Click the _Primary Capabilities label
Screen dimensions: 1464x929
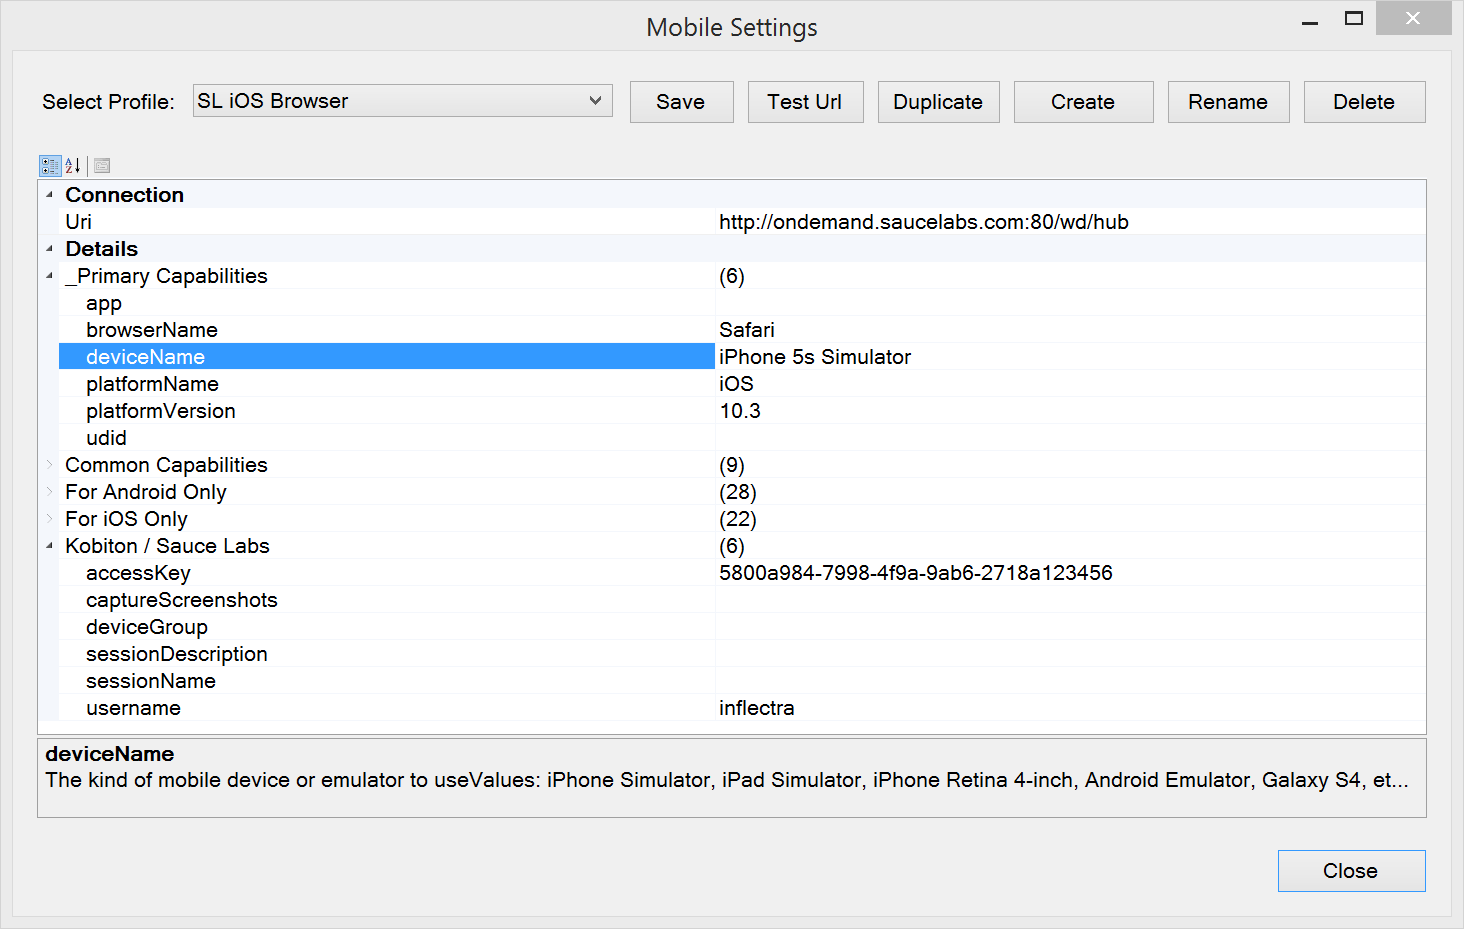pos(166,276)
